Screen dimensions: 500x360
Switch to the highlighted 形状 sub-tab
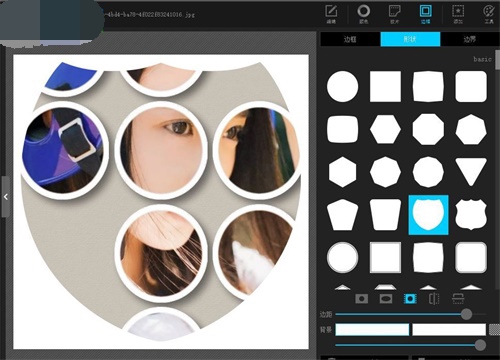pos(410,39)
